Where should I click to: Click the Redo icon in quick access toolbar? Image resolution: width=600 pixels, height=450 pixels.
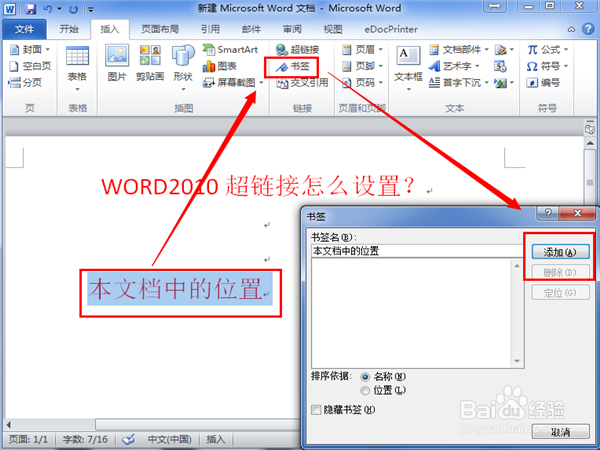point(73,9)
